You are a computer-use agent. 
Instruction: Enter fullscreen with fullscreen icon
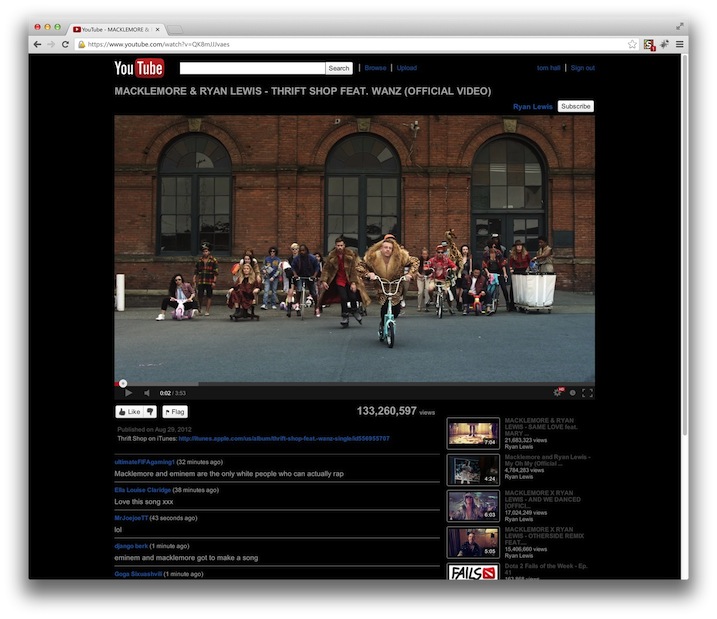click(x=588, y=393)
